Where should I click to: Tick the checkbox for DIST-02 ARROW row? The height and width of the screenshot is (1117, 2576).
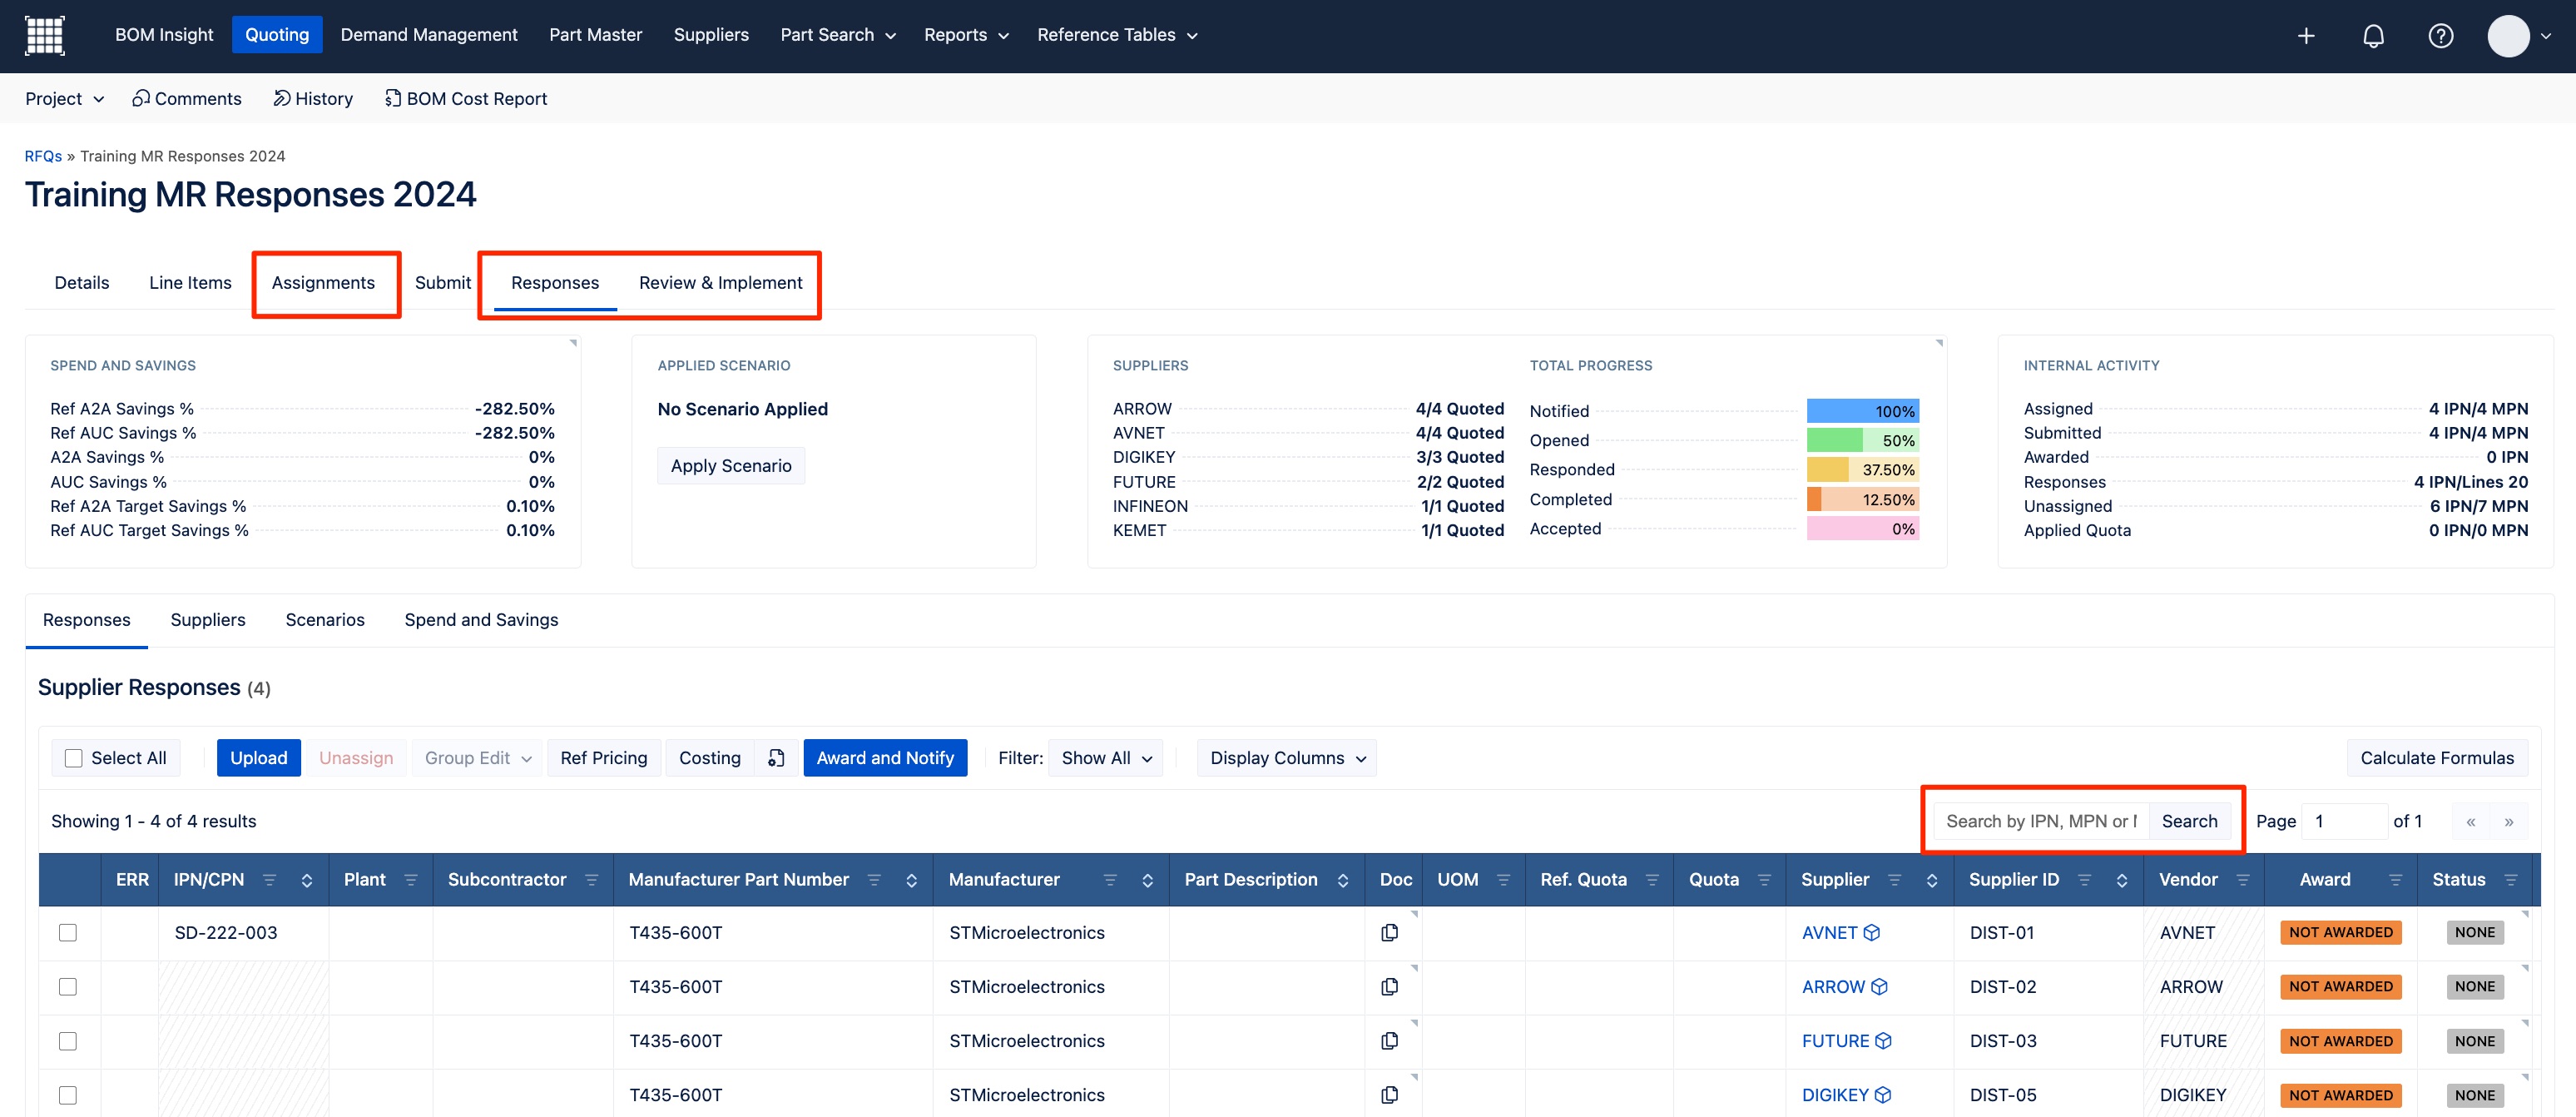click(x=68, y=987)
